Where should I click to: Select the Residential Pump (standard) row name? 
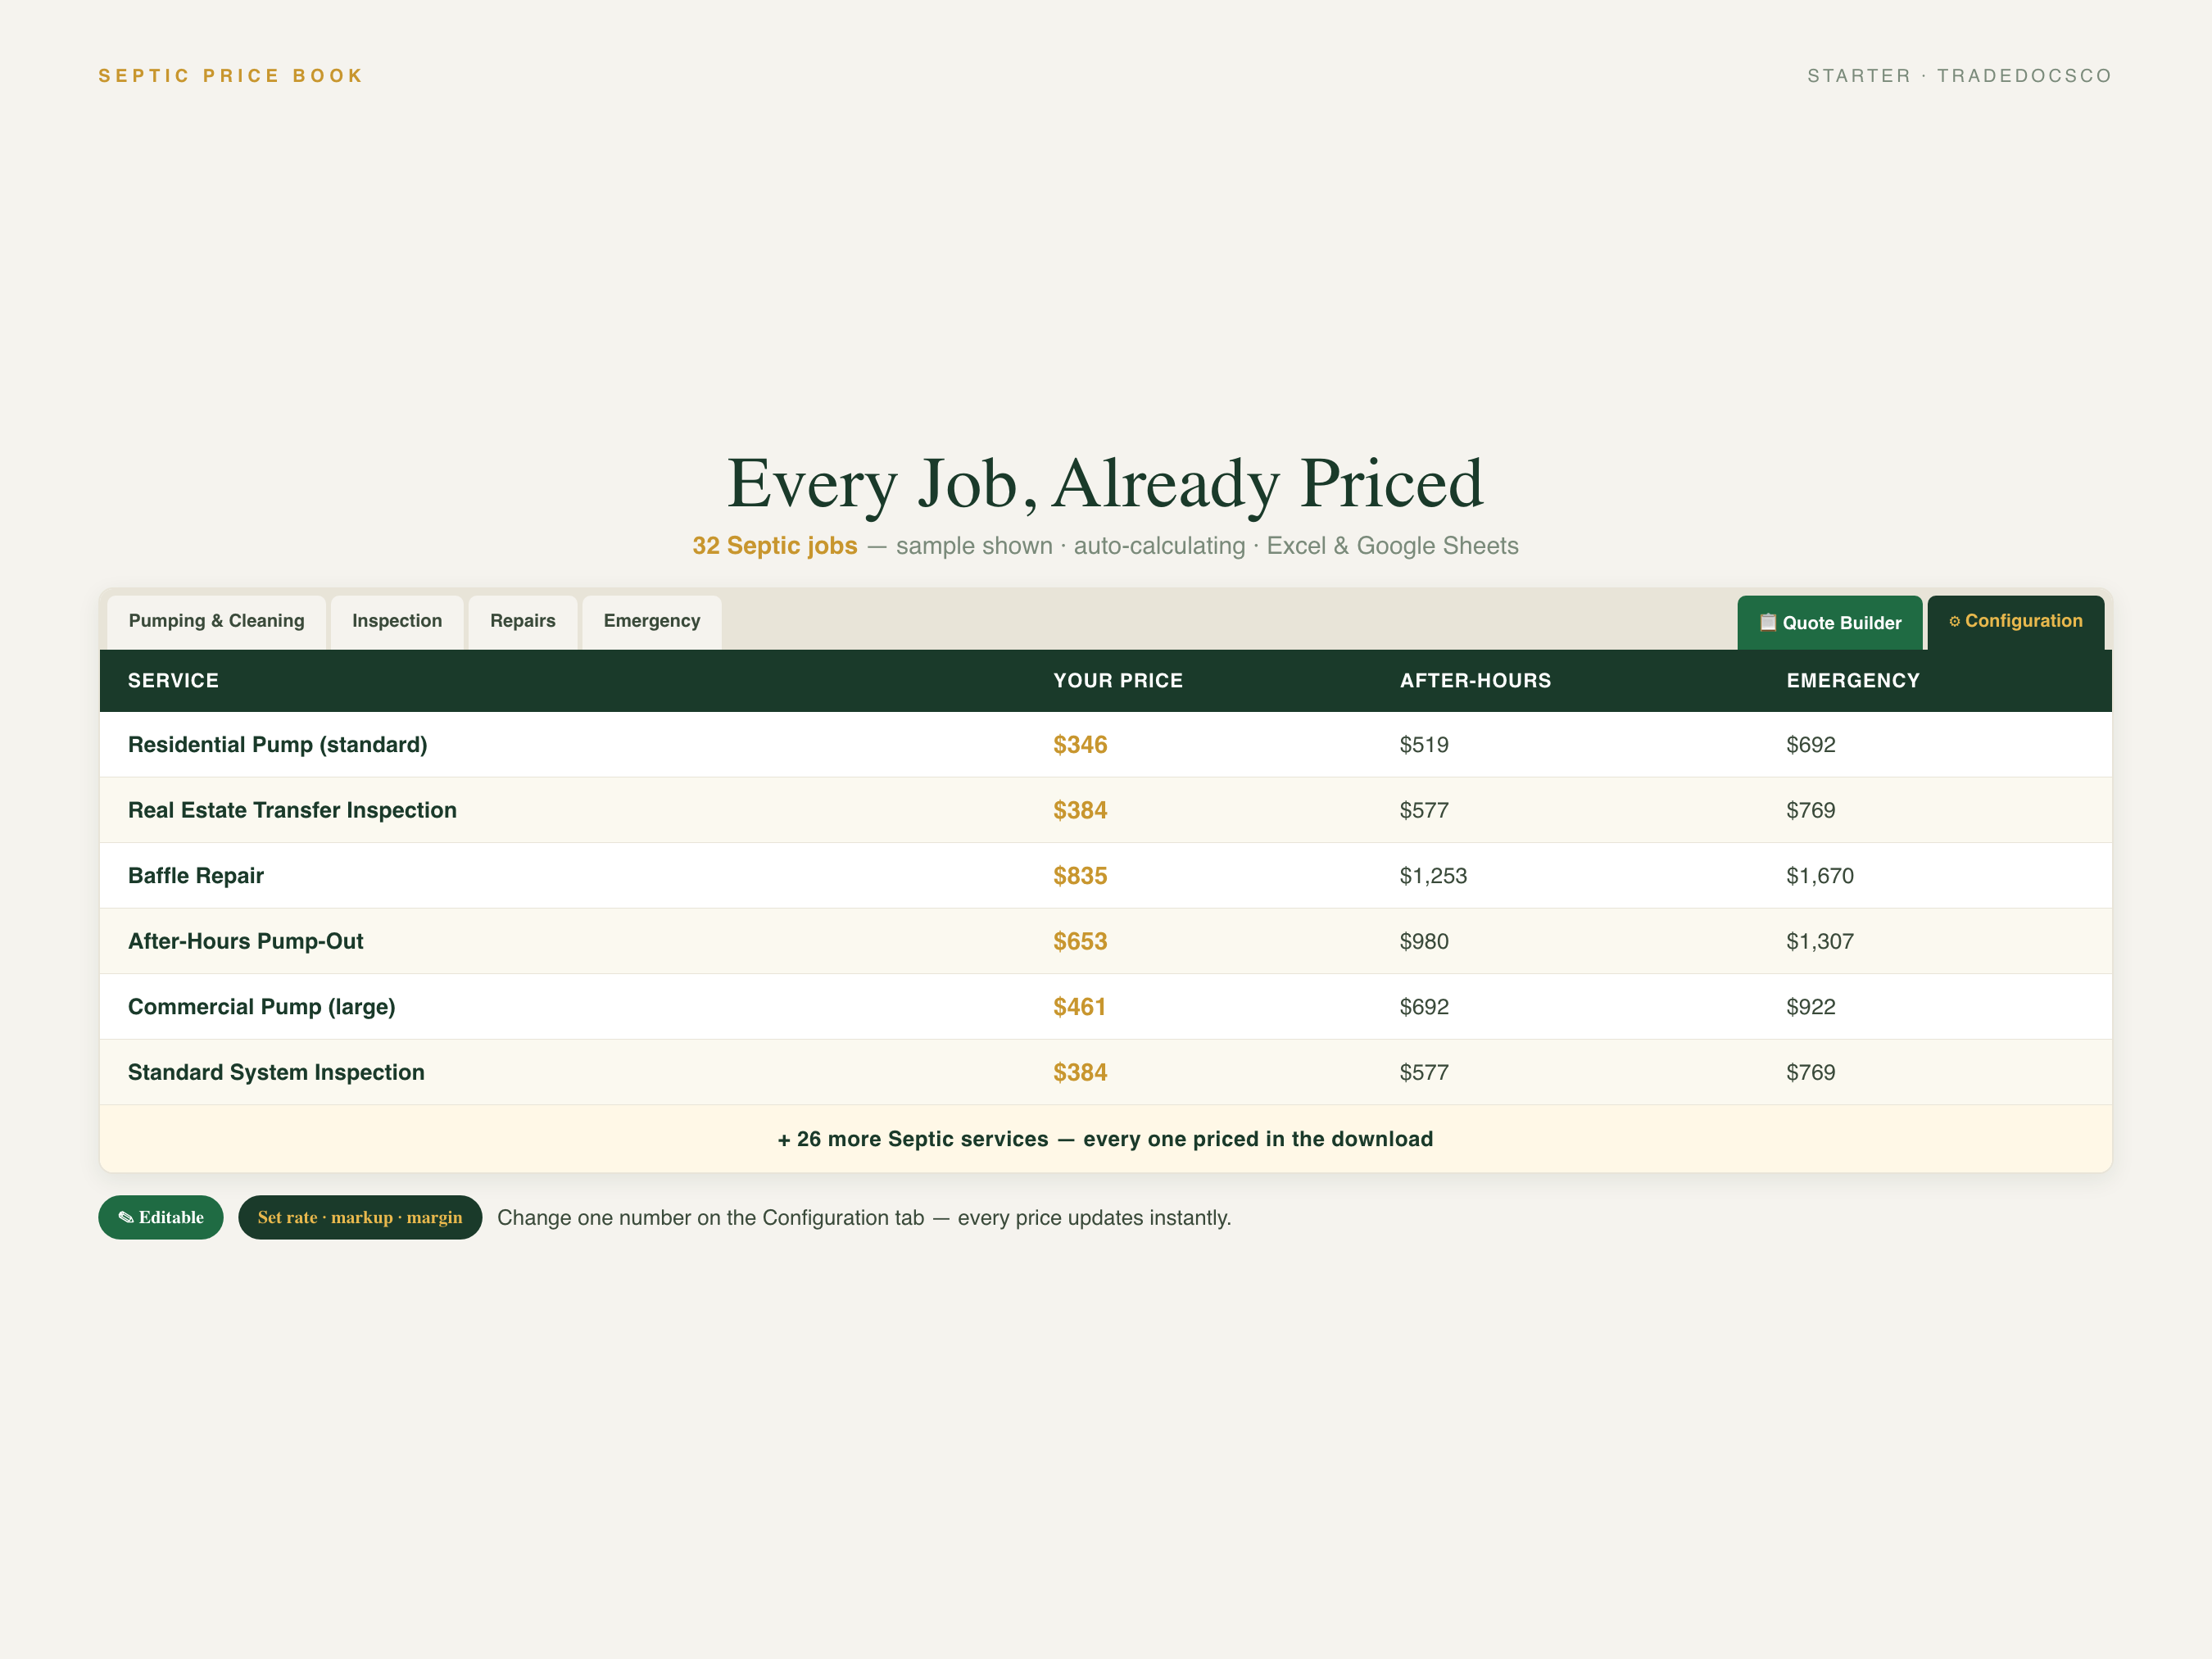coord(278,745)
